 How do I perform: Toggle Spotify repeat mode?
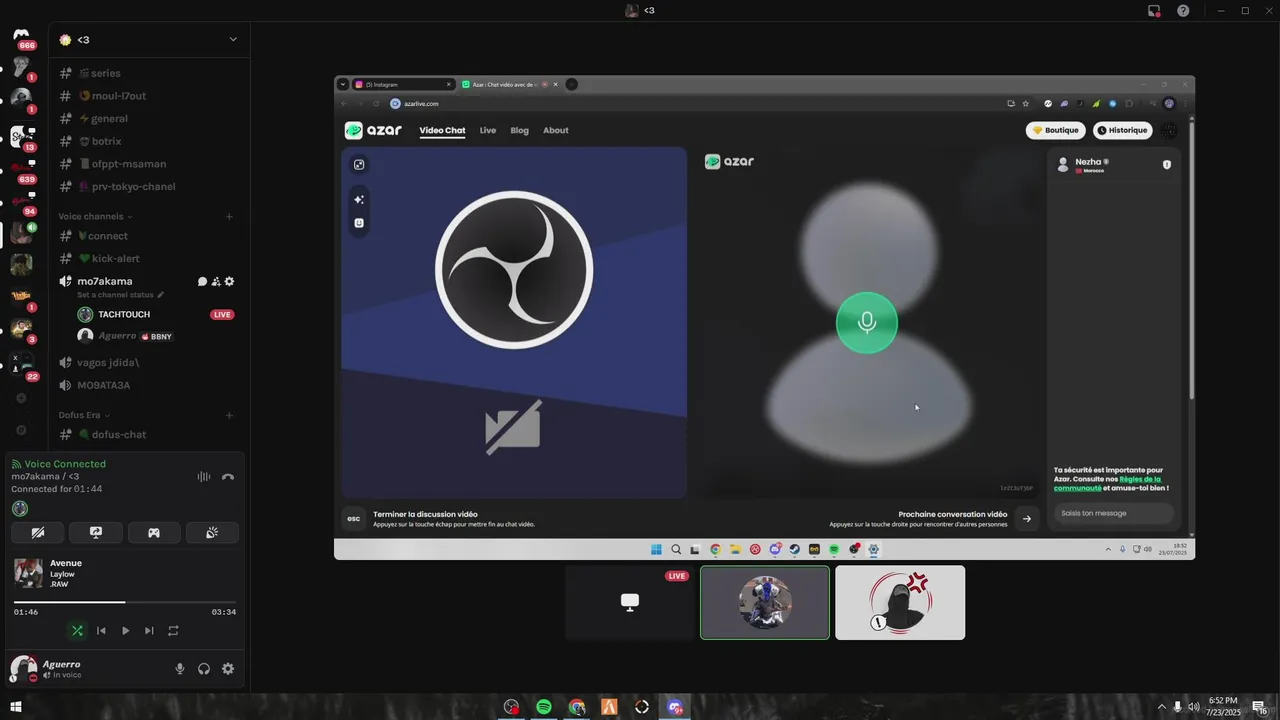coord(173,631)
